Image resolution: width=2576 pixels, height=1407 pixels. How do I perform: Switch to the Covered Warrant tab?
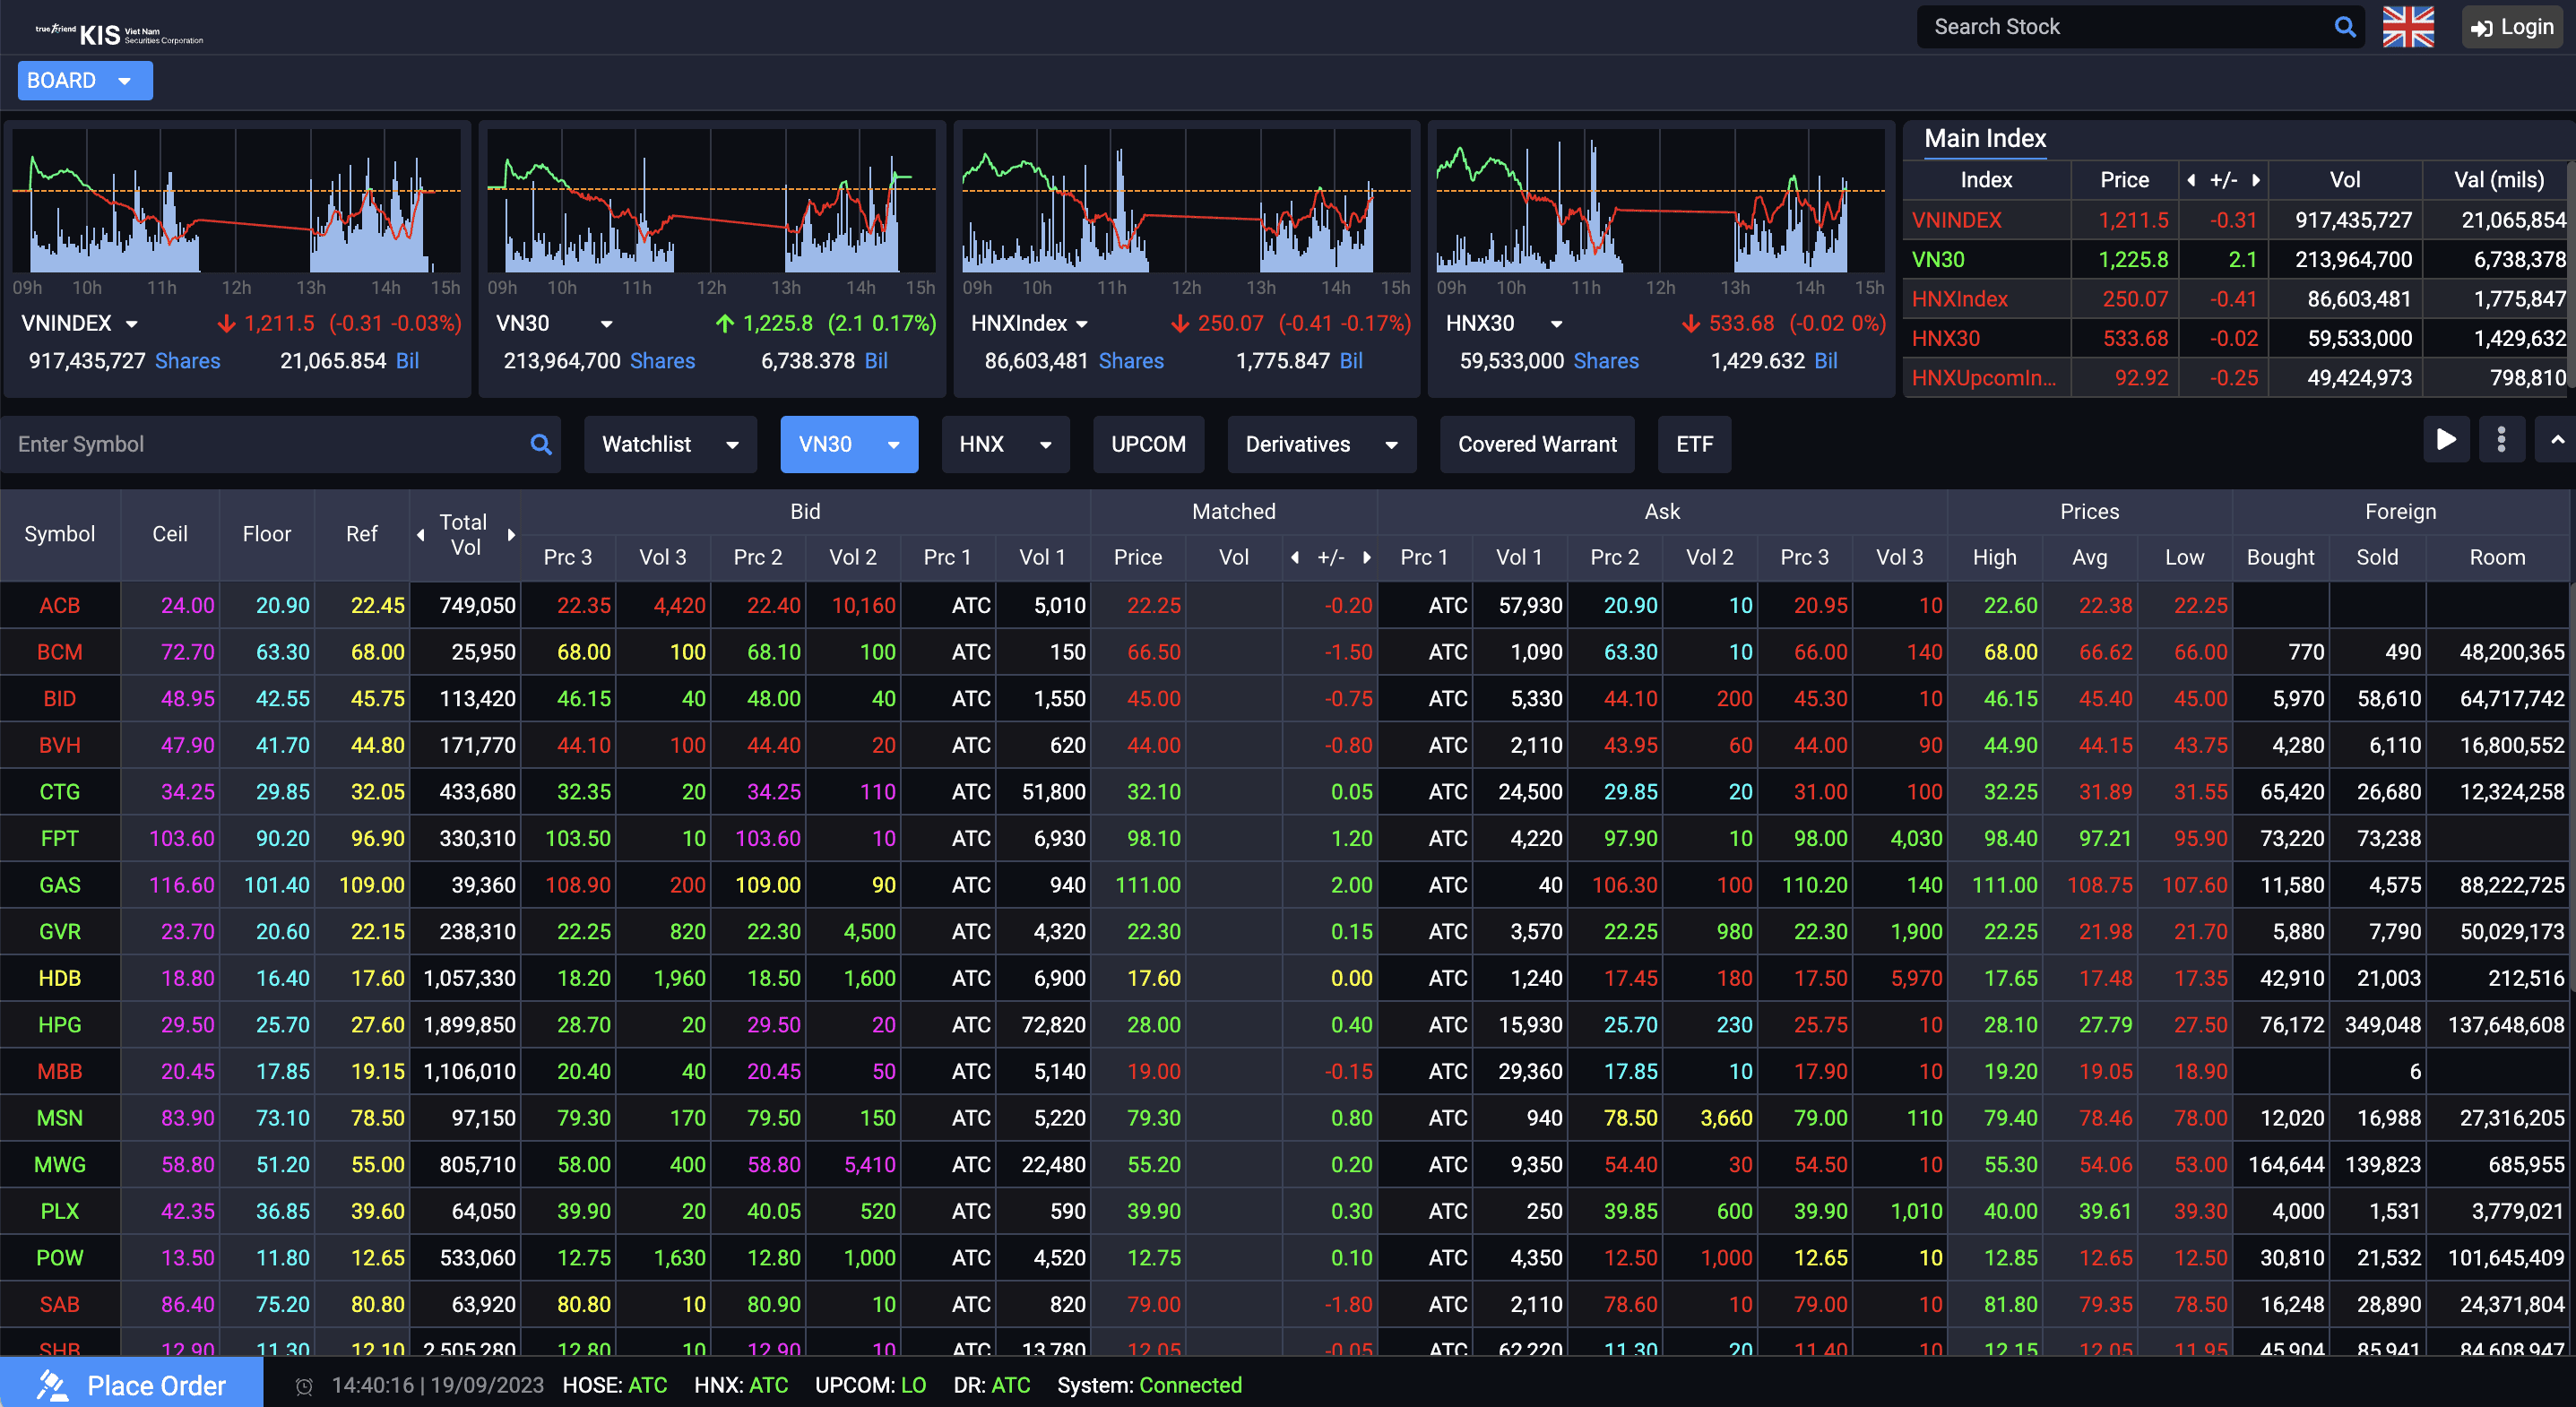point(1536,444)
